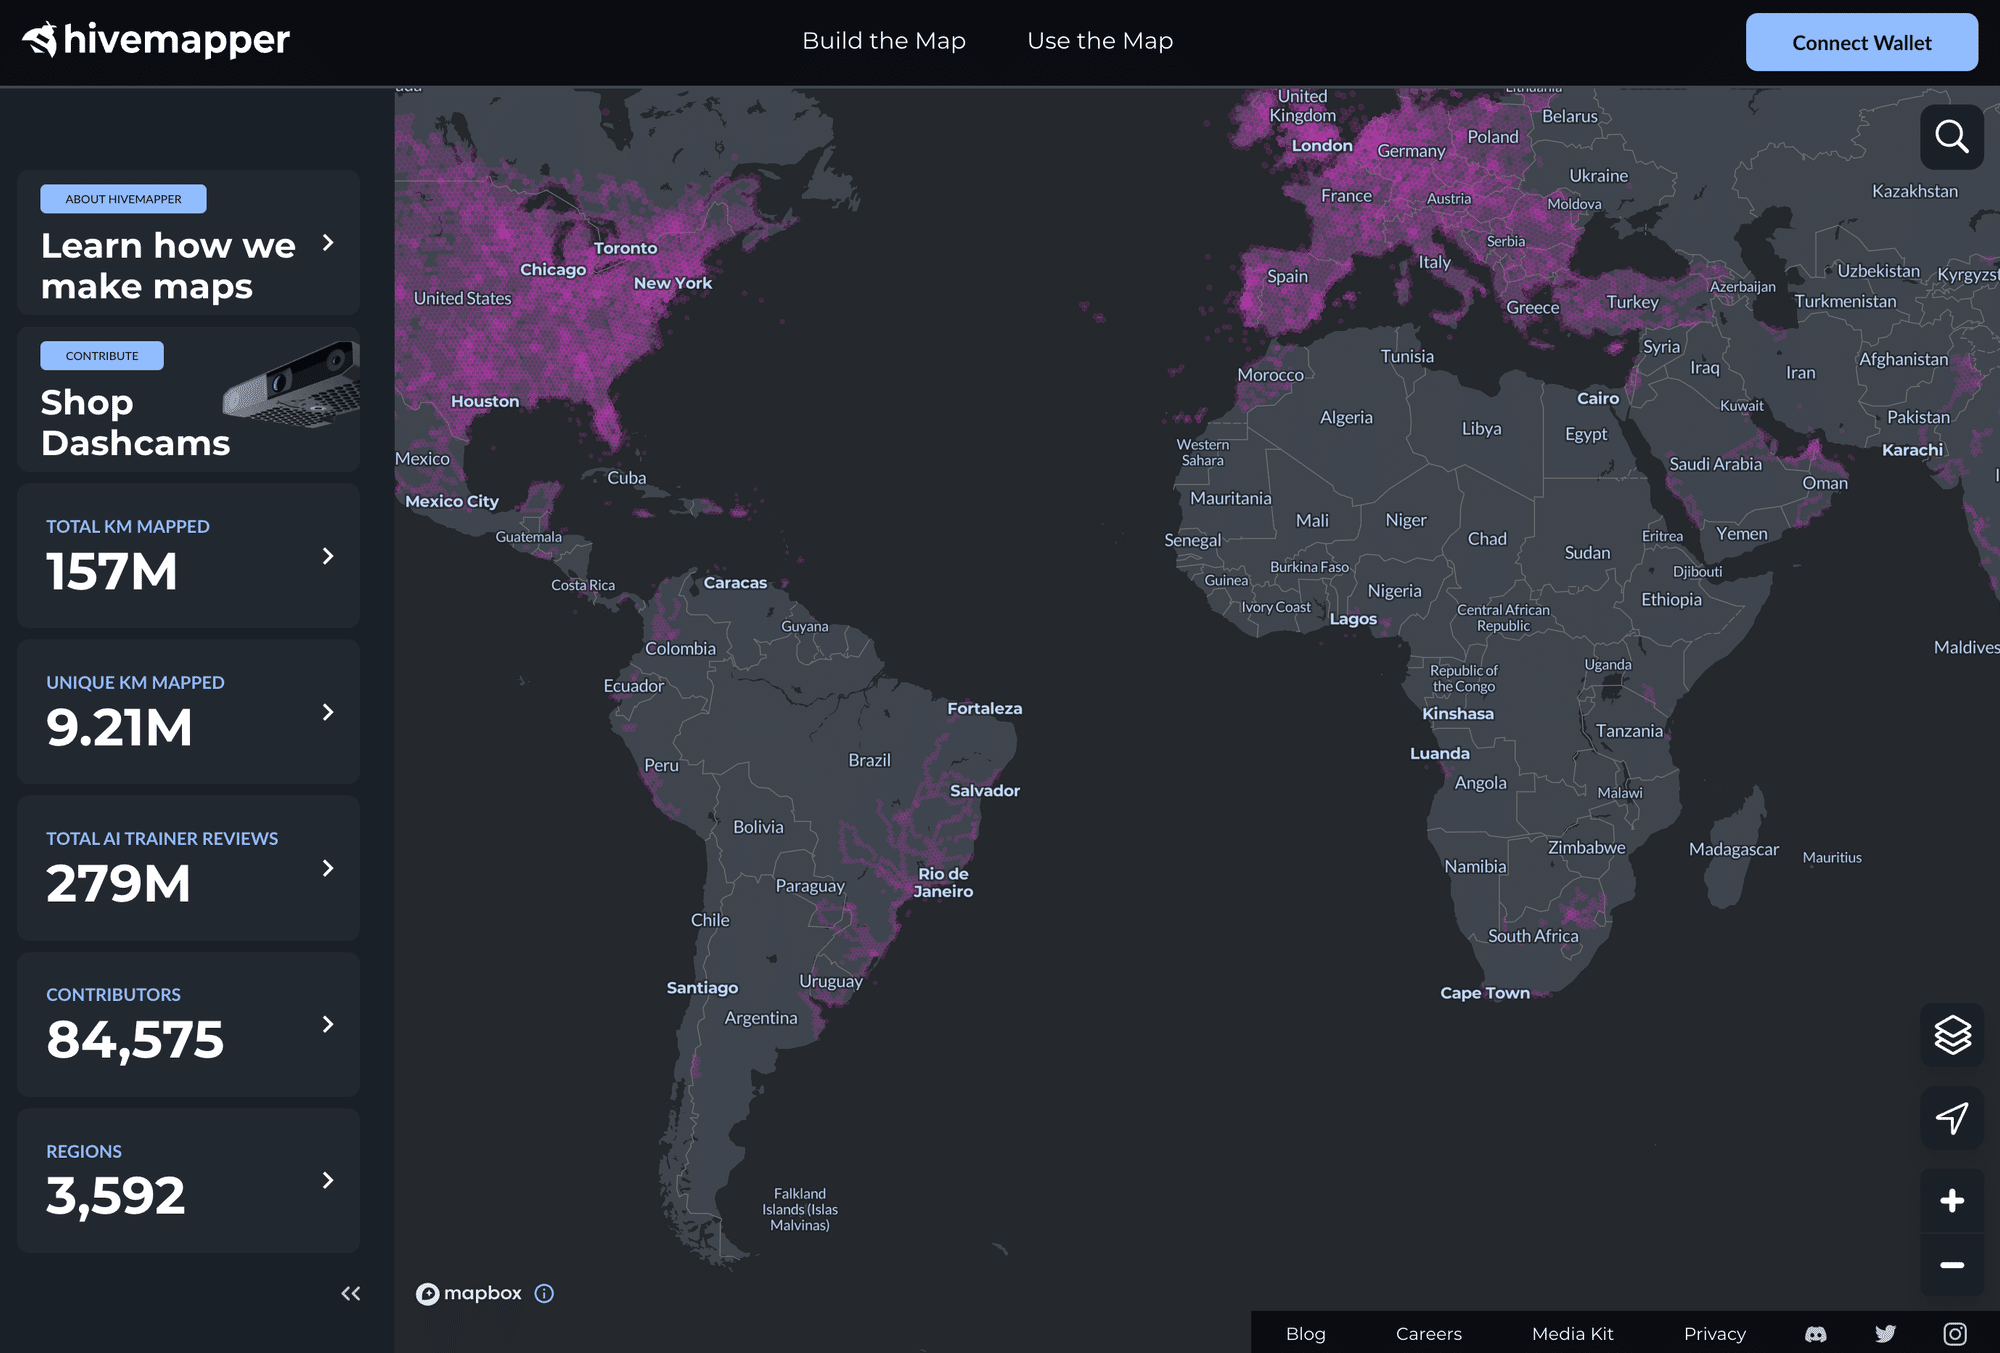Screen dimensions: 2000x1353
Task: Click the Cairo map label
Action: pos(1598,398)
